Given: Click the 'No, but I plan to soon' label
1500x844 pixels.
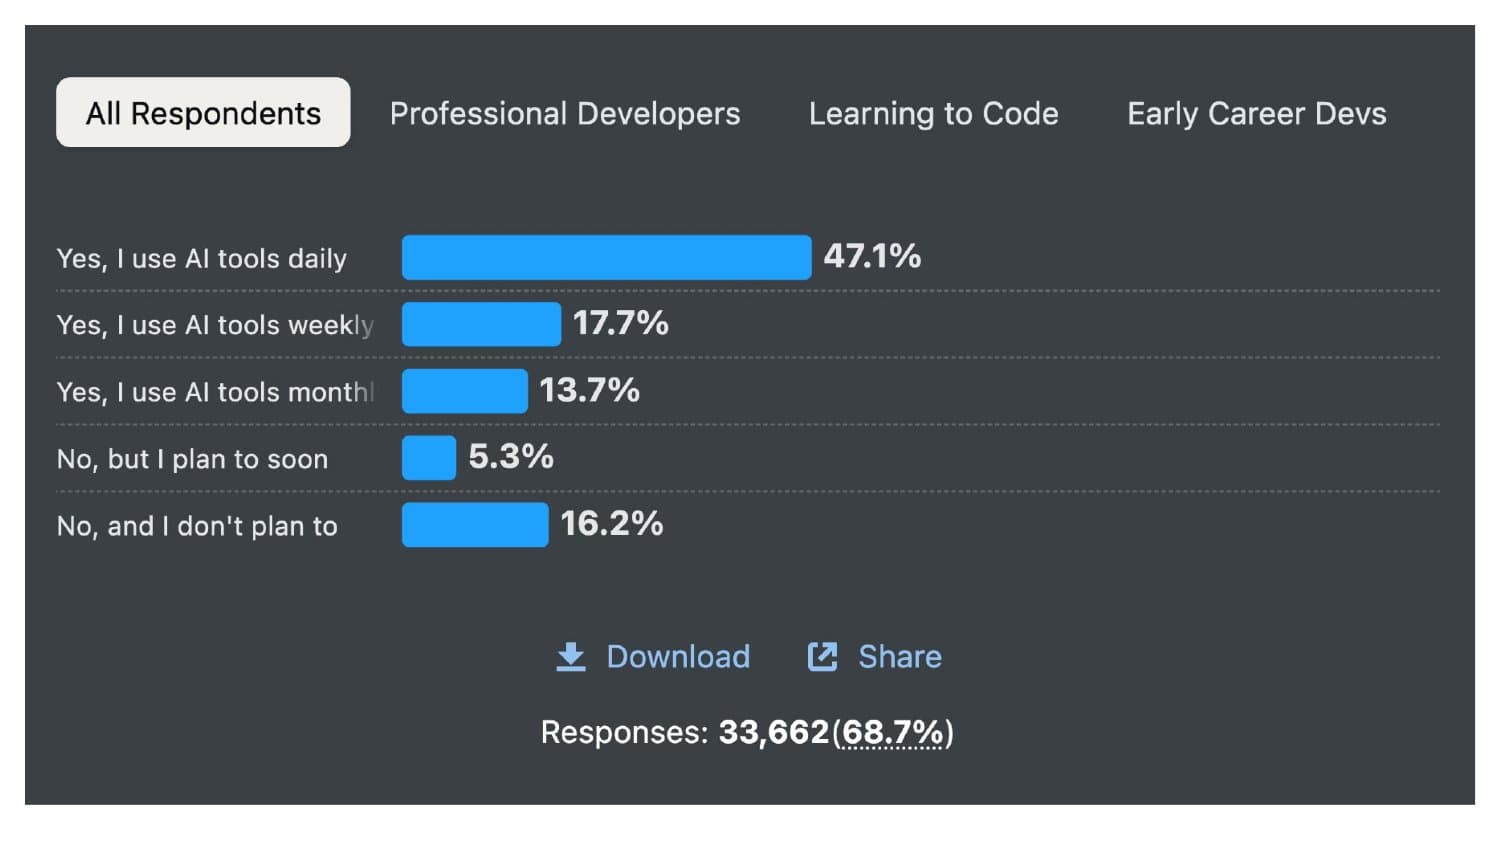Looking at the screenshot, I should click(192, 460).
